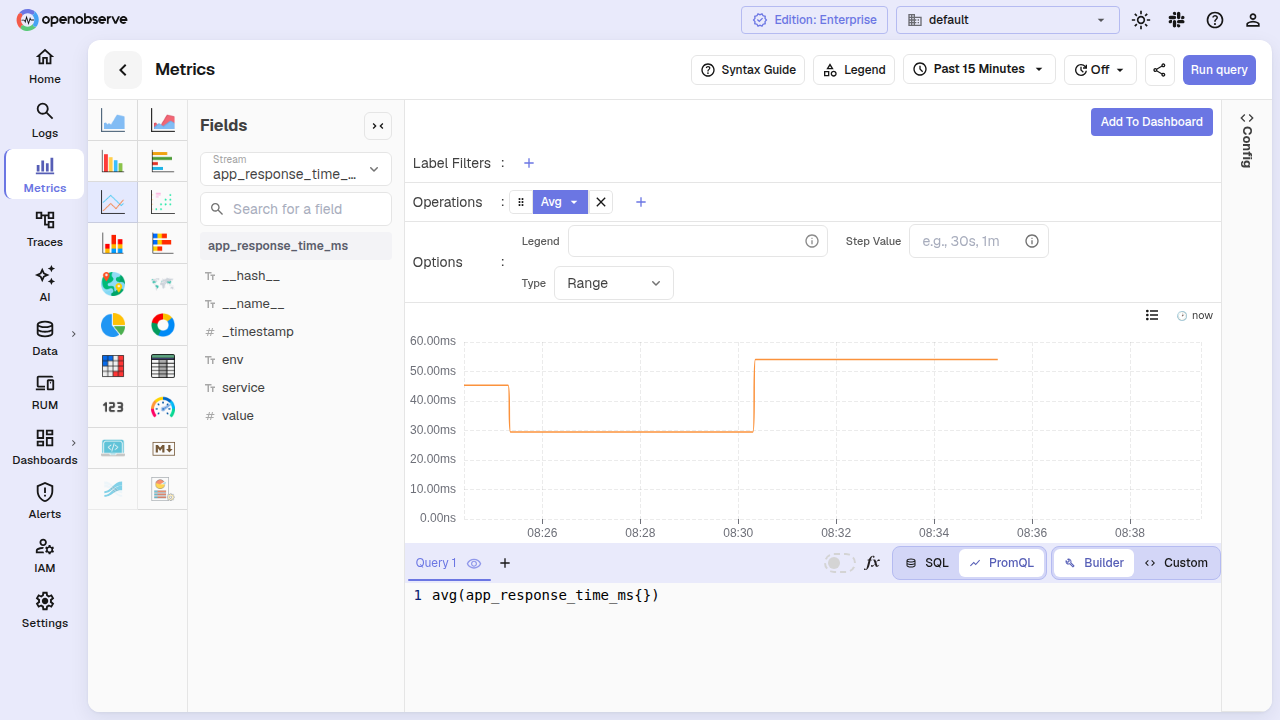Viewport: 1280px width, 720px height.
Task: Open IAM from the sidebar
Action: (x=45, y=555)
